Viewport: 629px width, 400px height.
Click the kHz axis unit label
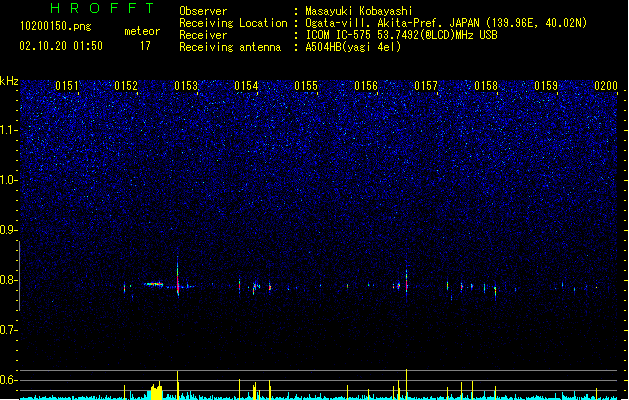(x=9, y=81)
